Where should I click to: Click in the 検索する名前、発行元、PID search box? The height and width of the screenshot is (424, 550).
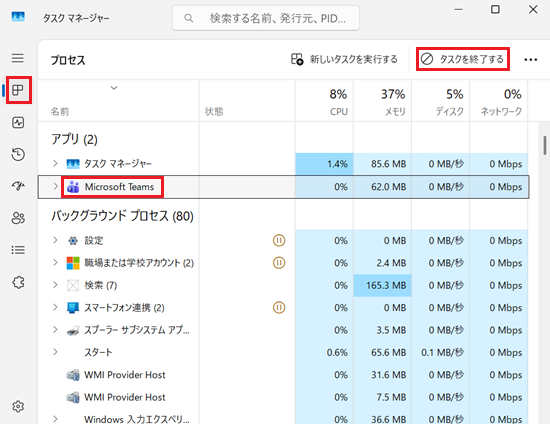click(x=266, y=18)
